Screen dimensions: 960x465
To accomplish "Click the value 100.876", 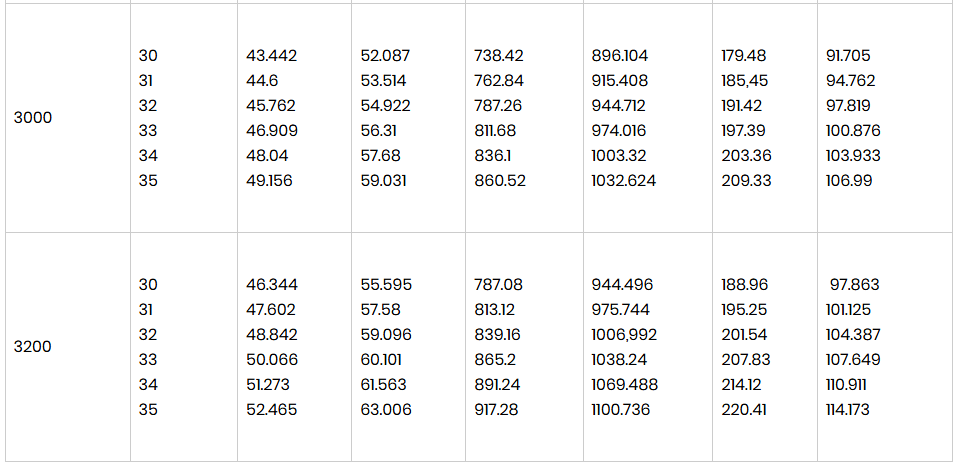I will [853, 131].
